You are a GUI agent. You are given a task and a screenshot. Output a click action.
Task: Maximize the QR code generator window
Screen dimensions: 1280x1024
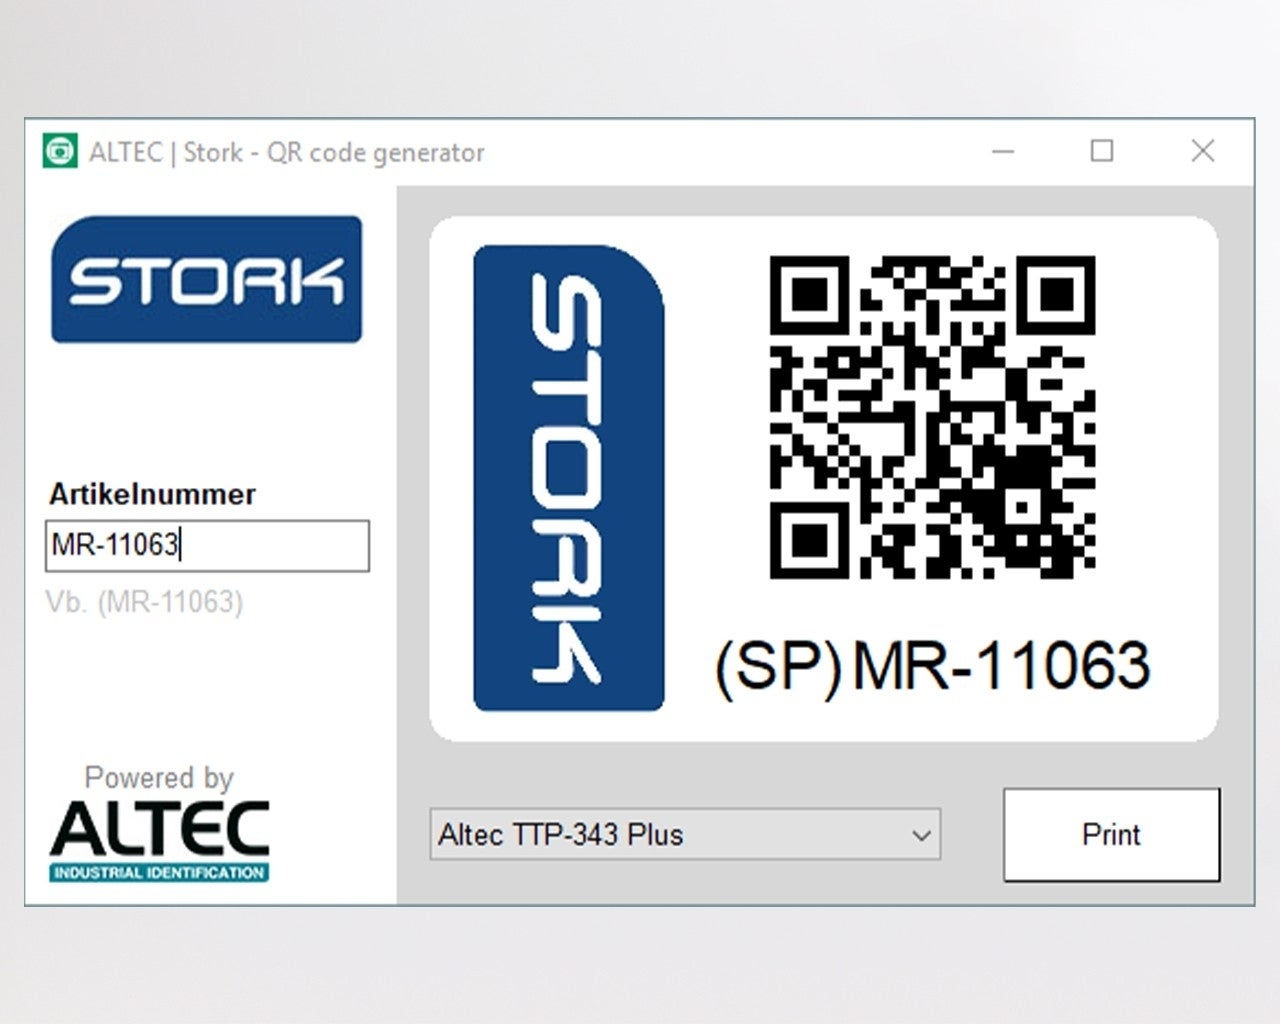[1102, 152]
